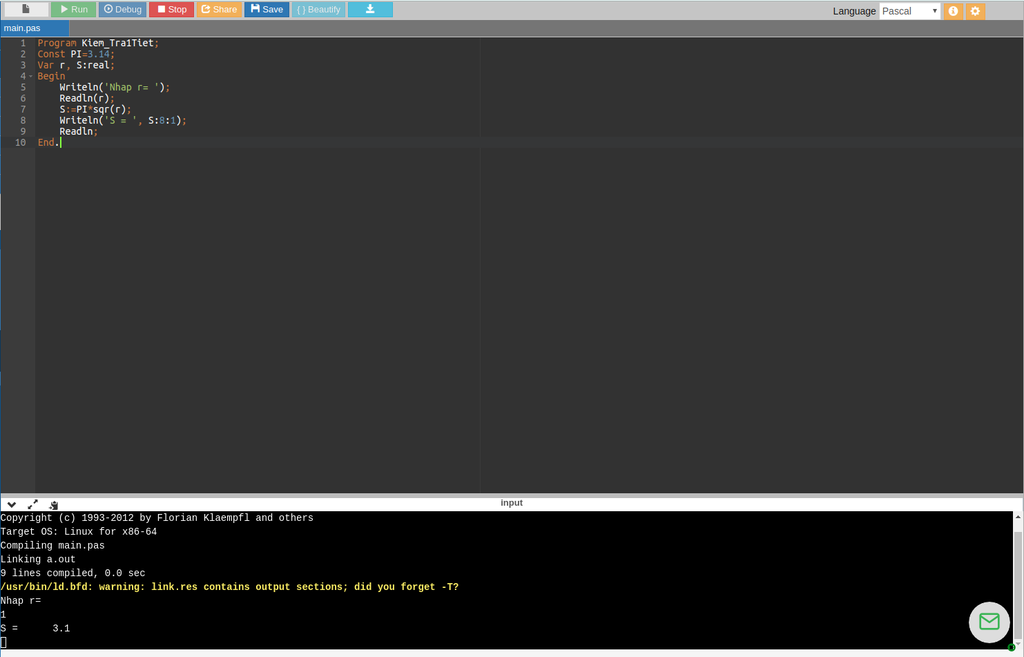Beautify the source code
This screenshot has width=1024, height=657.
tap(318, 9)
